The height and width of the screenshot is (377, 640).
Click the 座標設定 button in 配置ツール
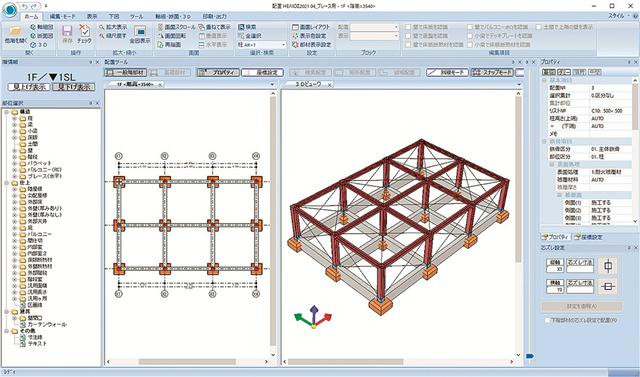click(x=262, y=72)
